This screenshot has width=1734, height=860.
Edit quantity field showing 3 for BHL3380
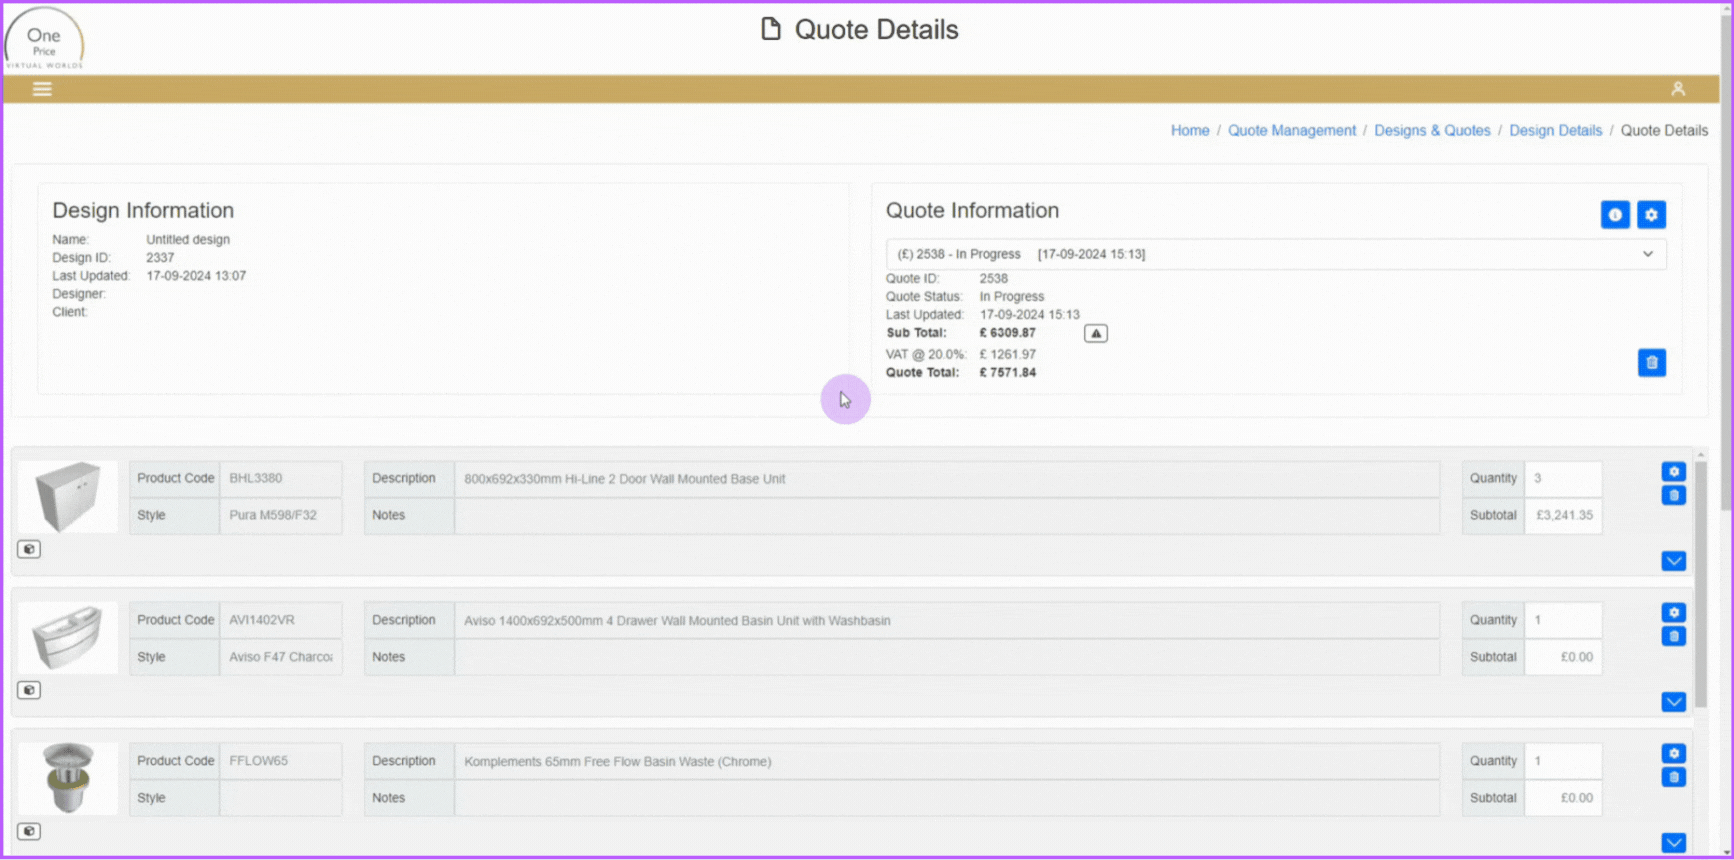click(1563, 479)
